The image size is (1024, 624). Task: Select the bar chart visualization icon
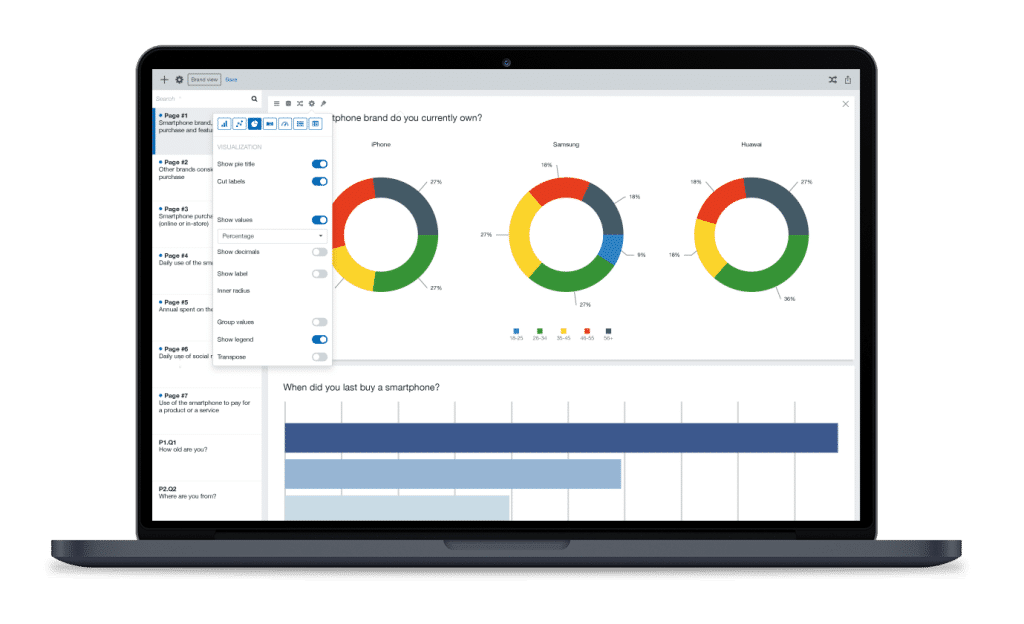[224, 123]
